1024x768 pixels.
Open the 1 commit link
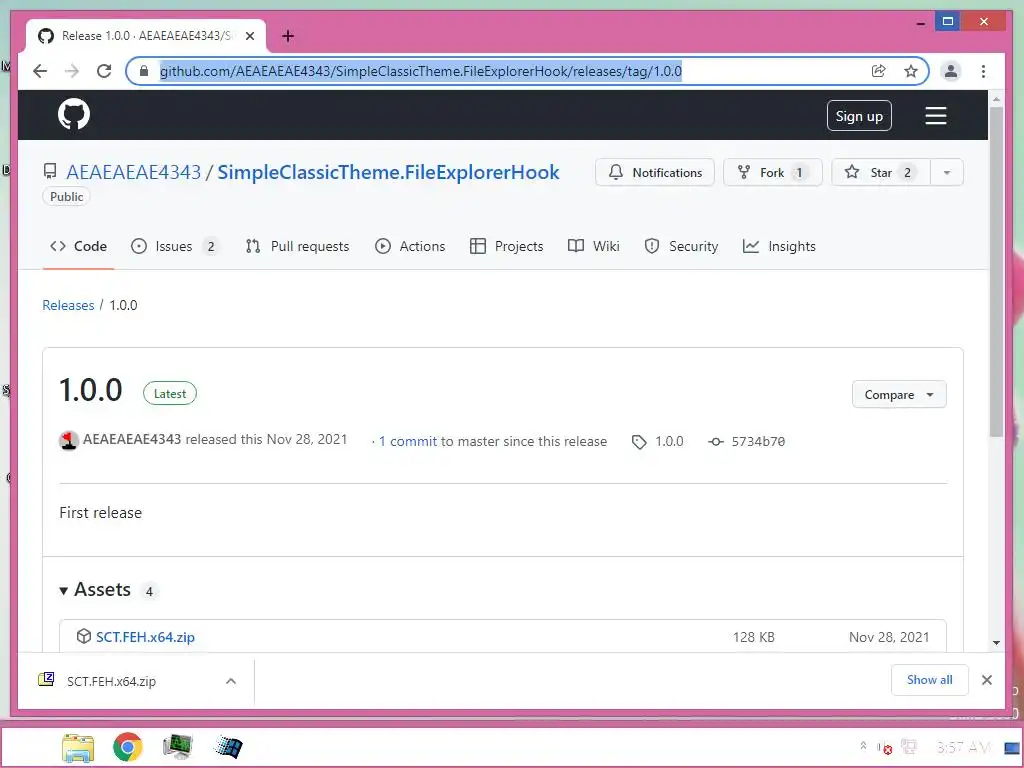[408, 441]
